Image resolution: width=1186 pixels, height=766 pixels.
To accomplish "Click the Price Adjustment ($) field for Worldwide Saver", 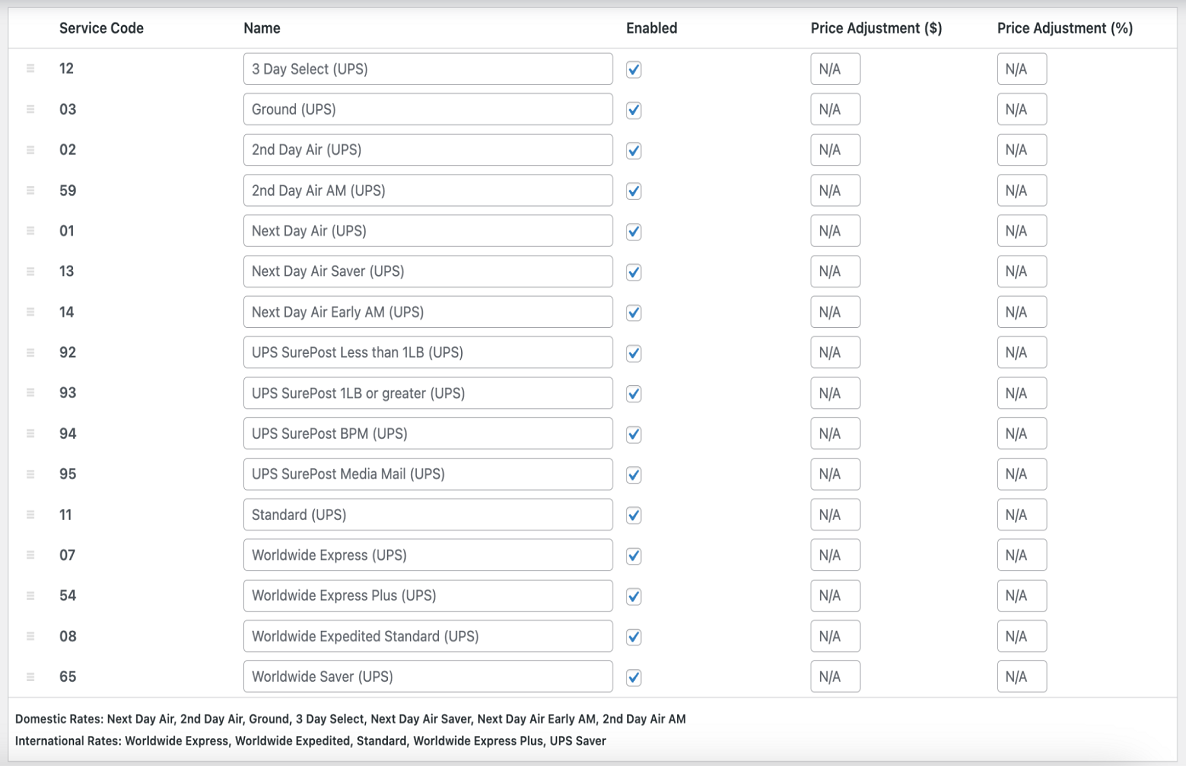I will click(x=835, y=676).
